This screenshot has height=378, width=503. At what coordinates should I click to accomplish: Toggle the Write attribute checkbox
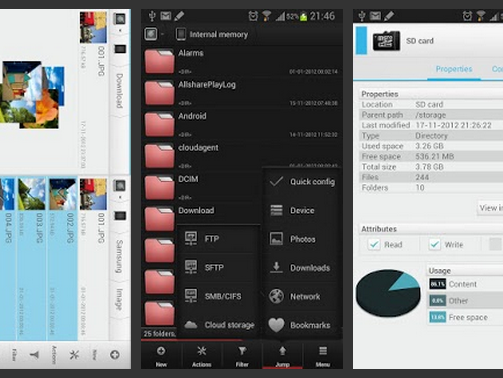tap(434, 245)
